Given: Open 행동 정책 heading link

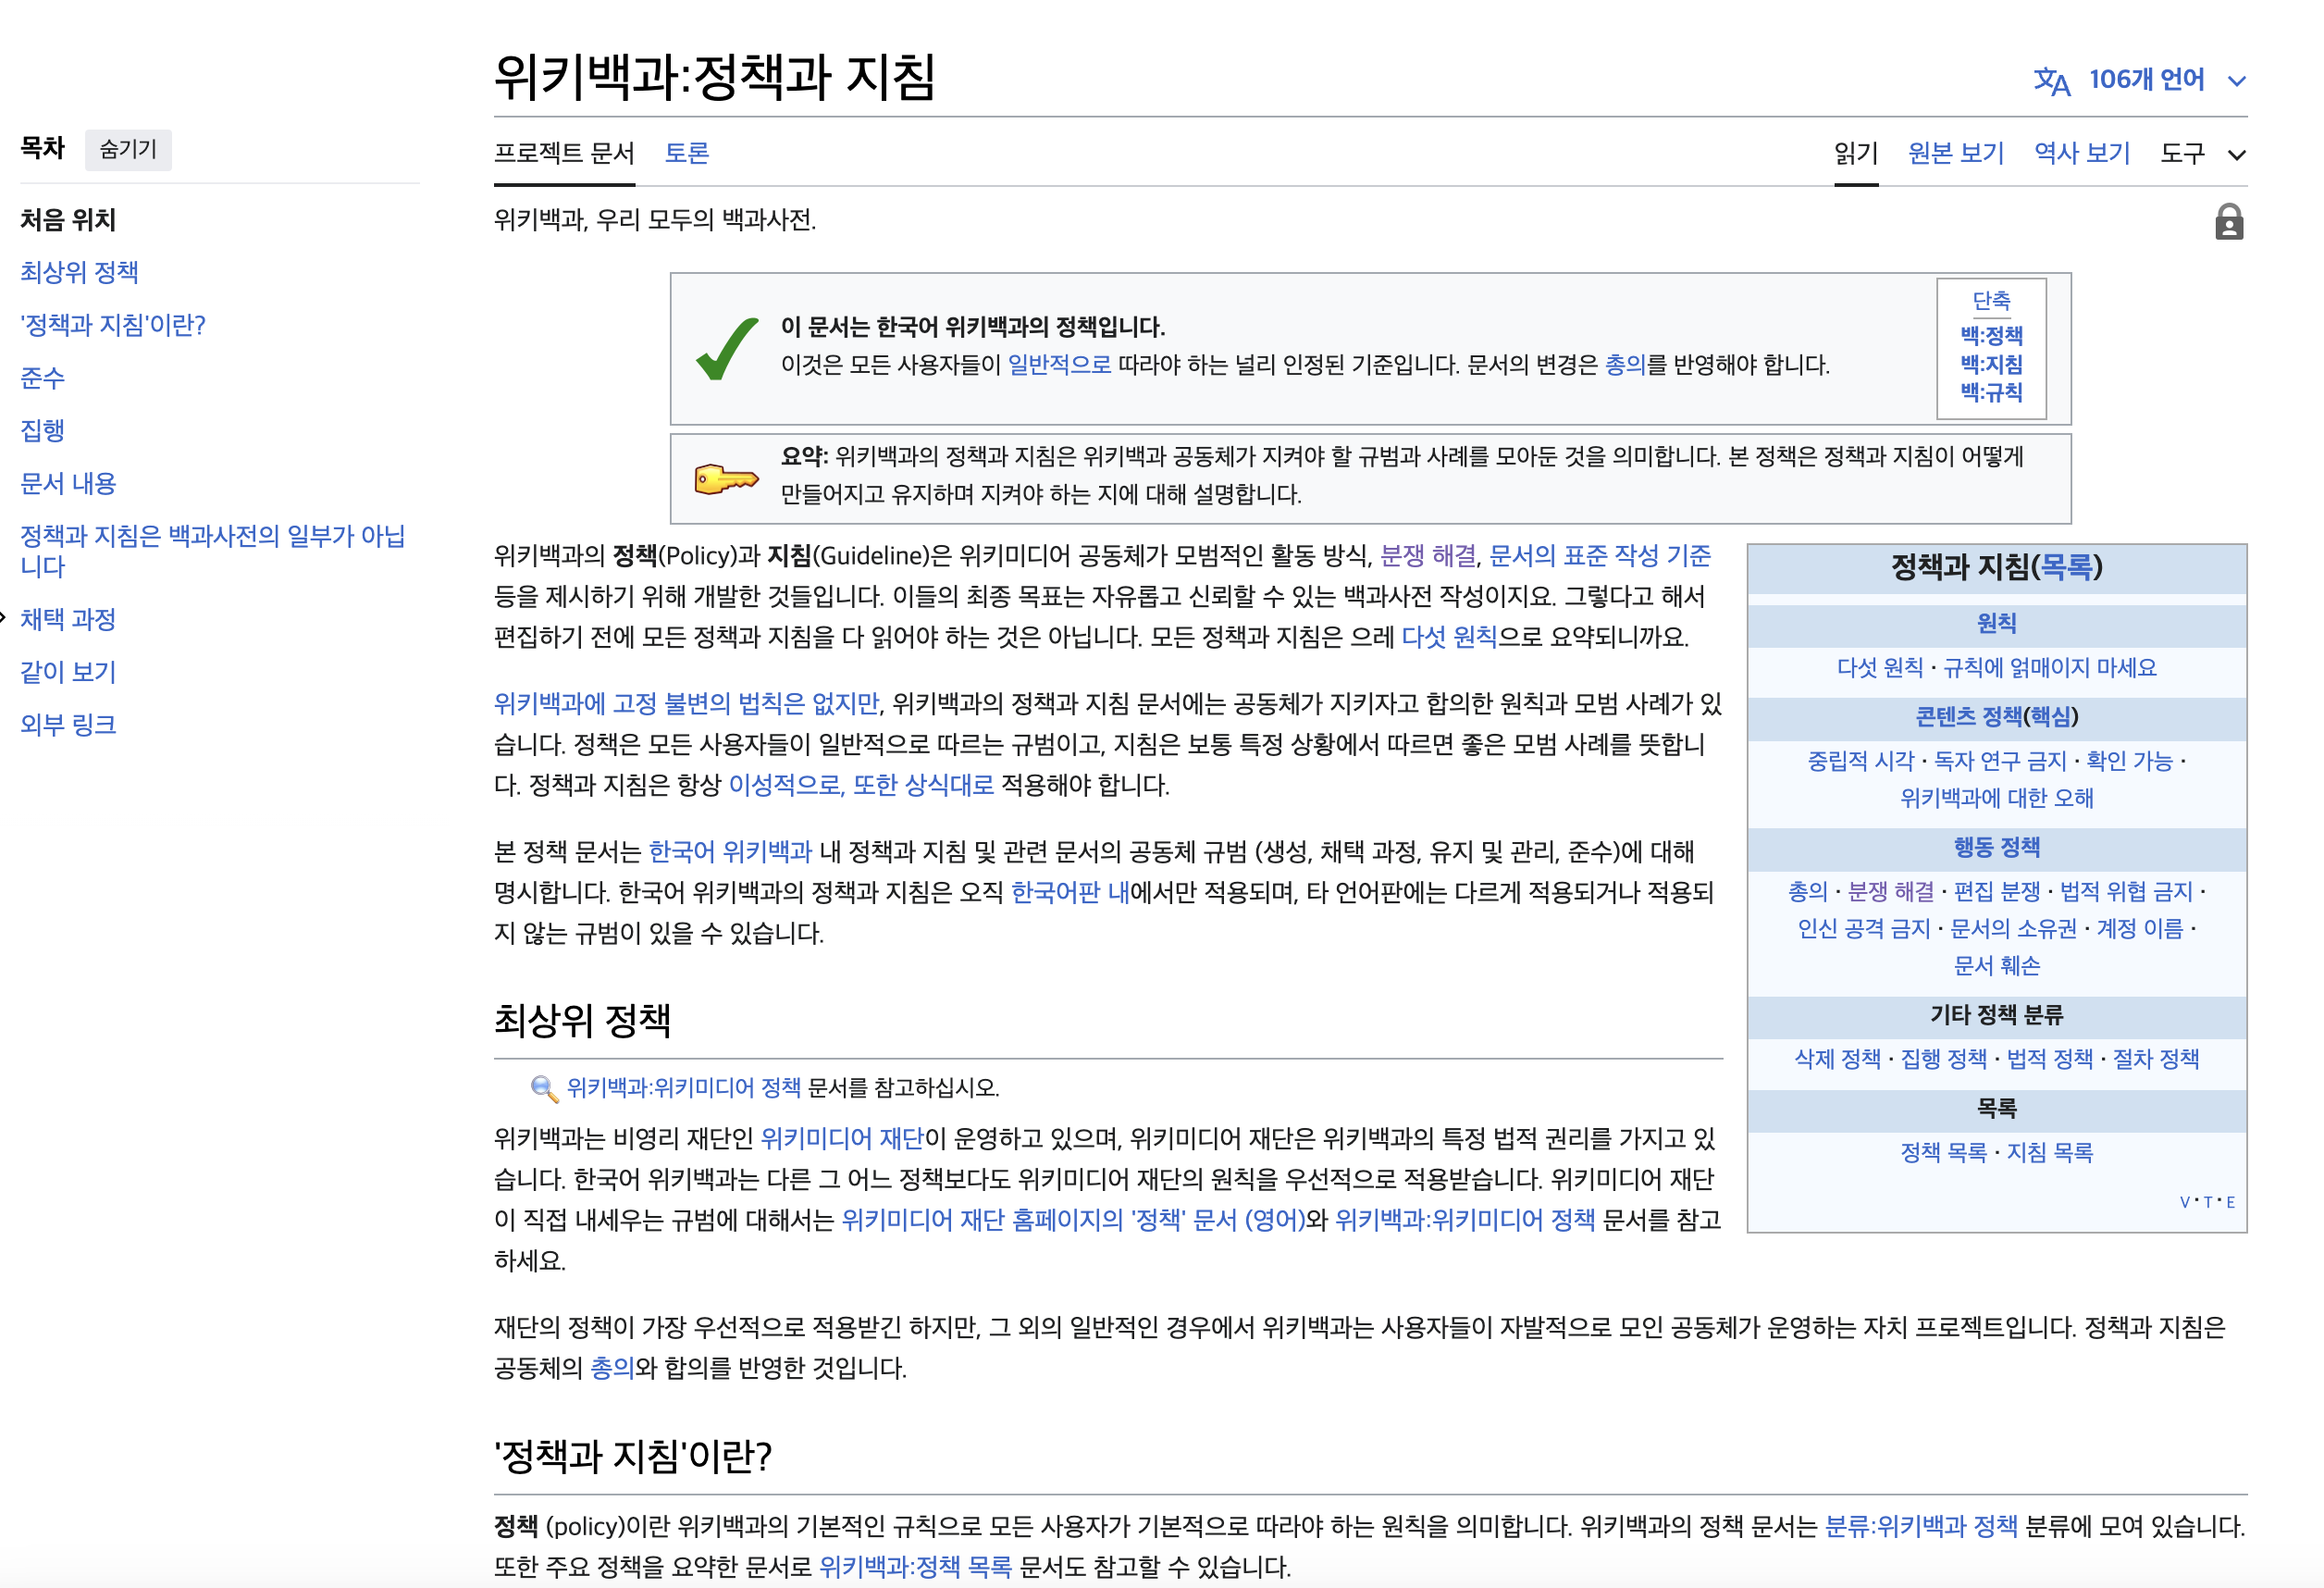Looking at the screenshot, I should pyautogui.click(x=1996, y=848).
